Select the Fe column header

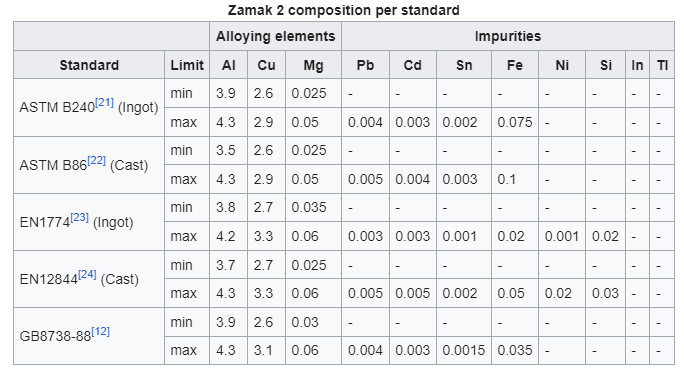pos(515,65)
